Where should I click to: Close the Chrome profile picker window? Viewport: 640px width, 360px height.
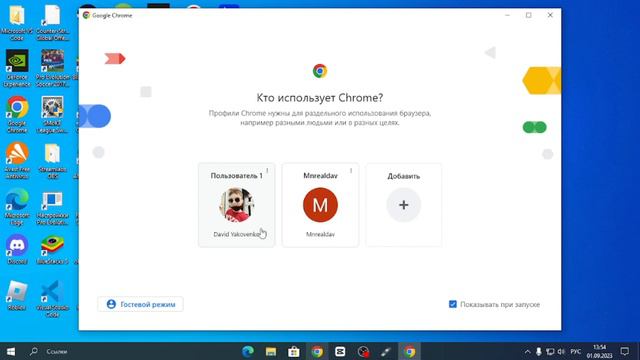pyautogui.click(x=550, y=15)
